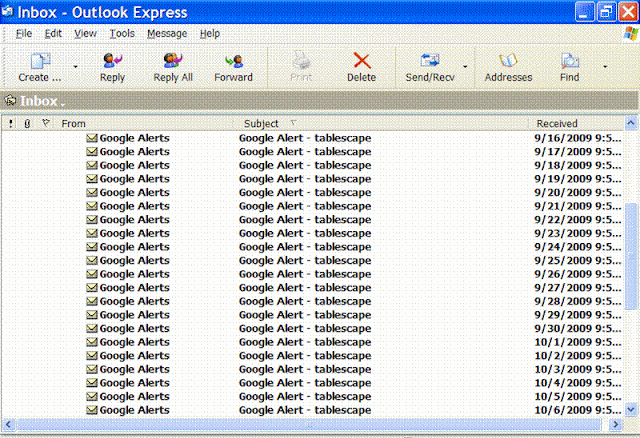Open the Addresses book icon
The width and height of the screenshot is (640, 438).
point(508,61)
